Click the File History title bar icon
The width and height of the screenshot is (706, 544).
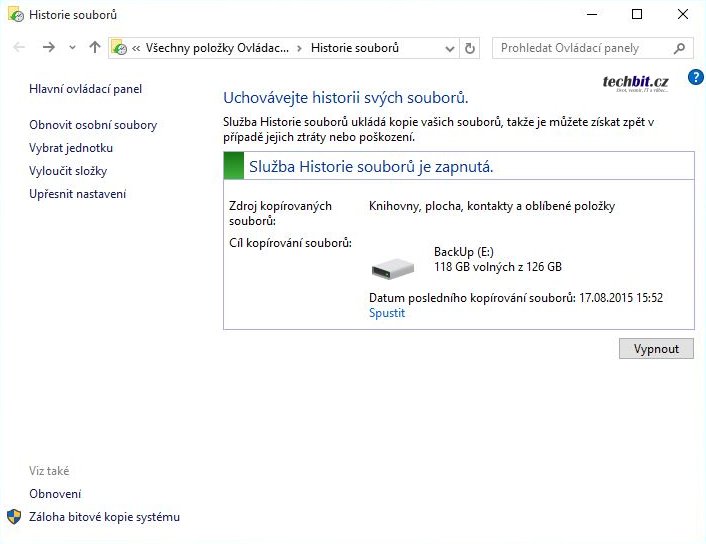15,15
